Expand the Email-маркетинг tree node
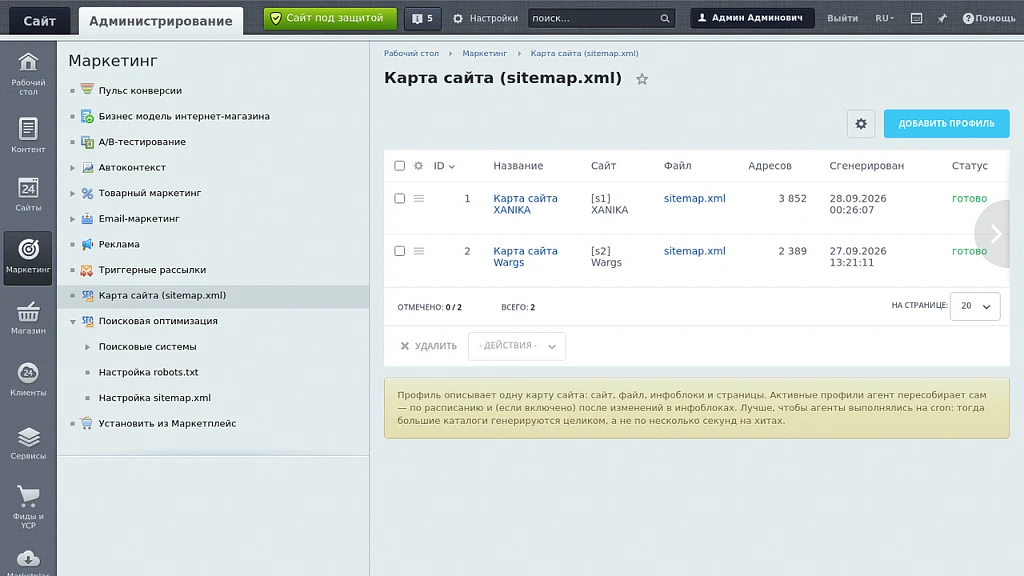Screen dimensions: 1024x576 coord(72,219)
